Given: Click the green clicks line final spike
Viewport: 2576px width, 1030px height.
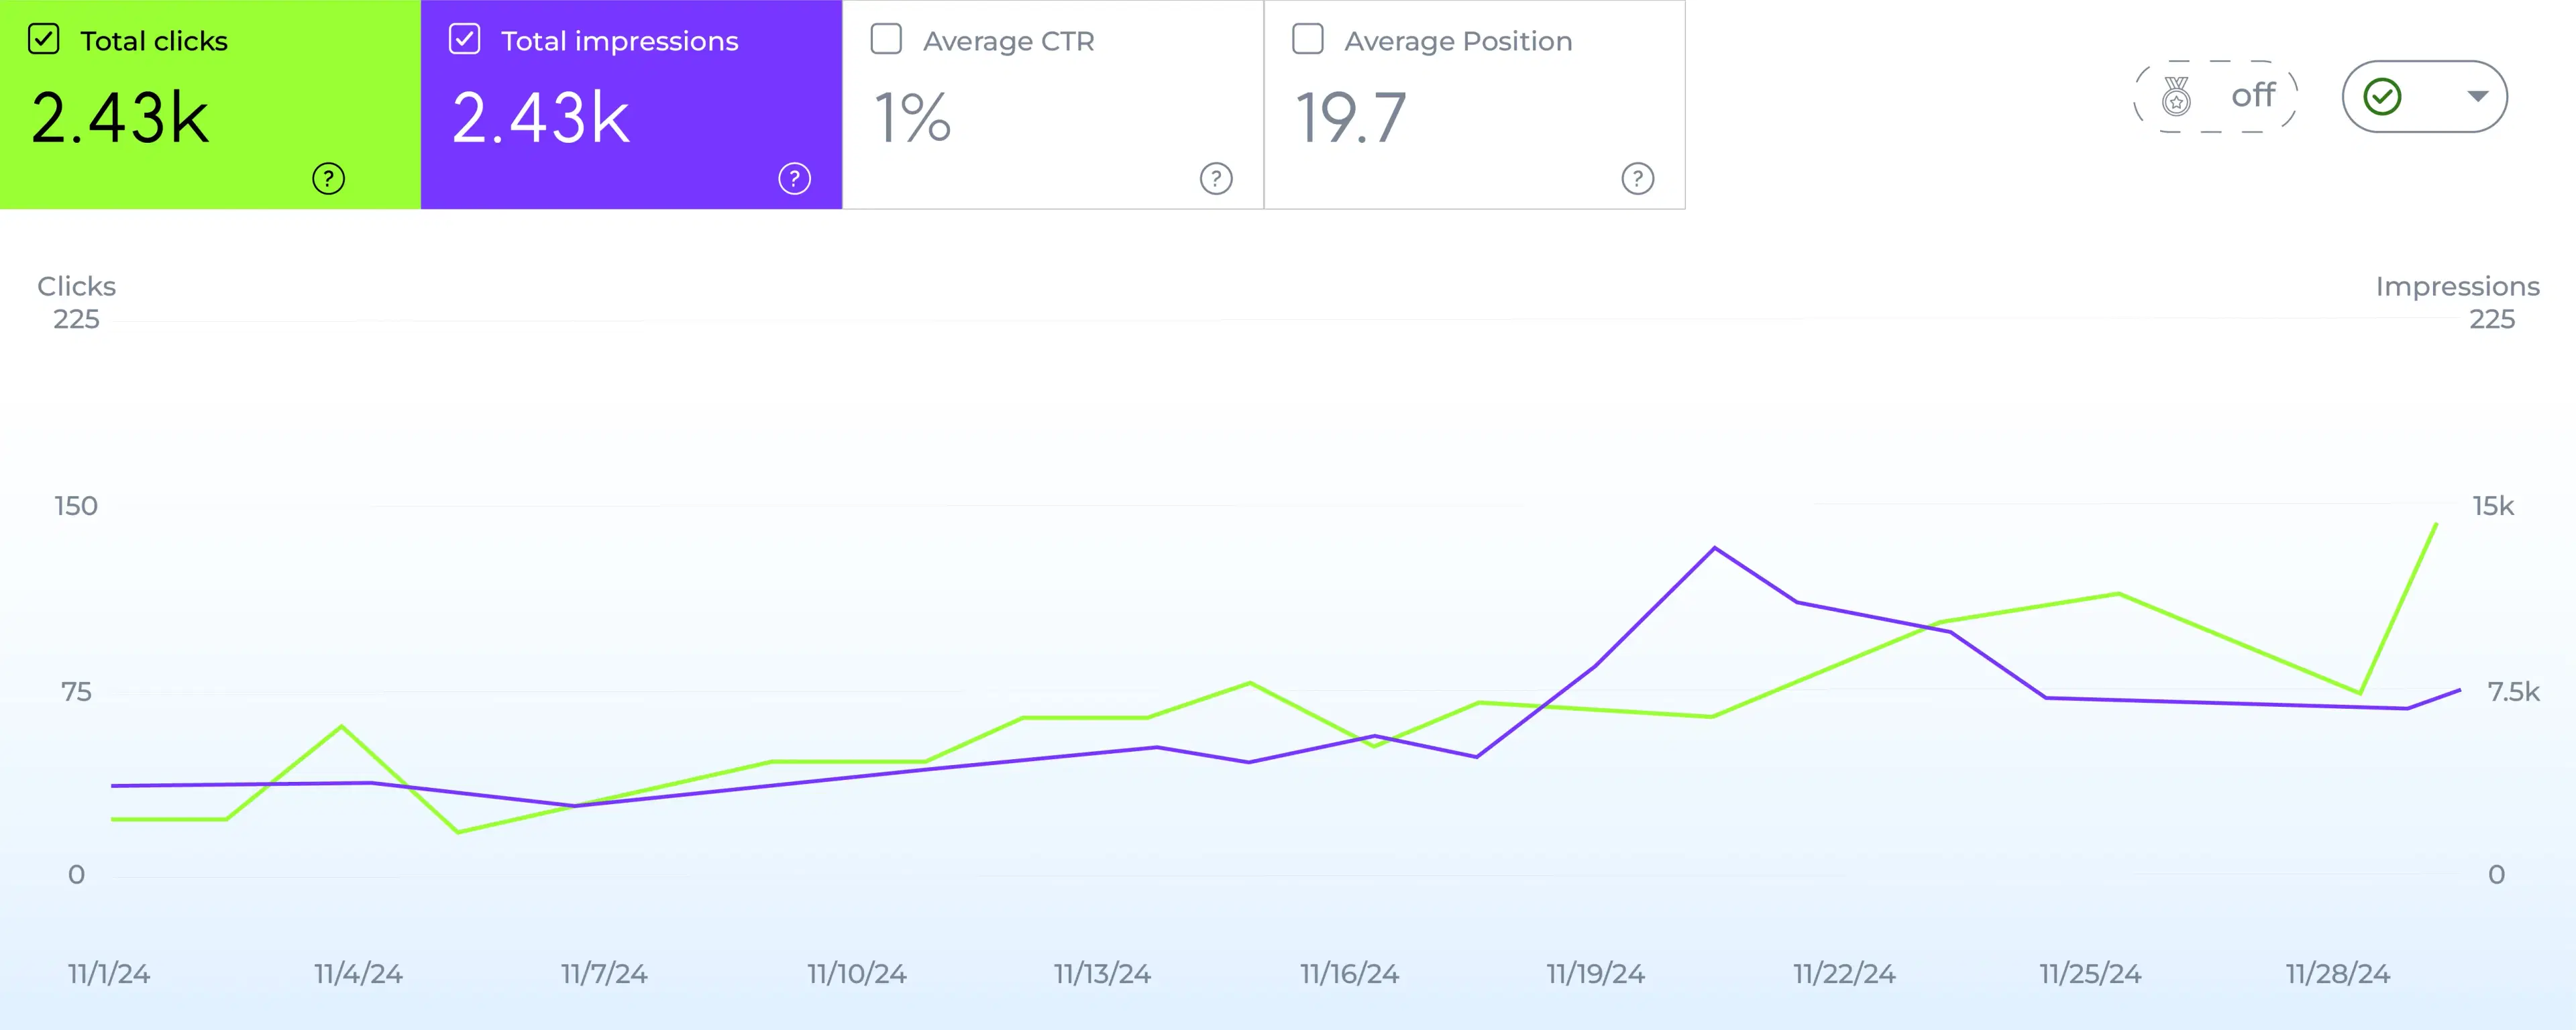Looking at the screenshot, I should [2435, 524].
